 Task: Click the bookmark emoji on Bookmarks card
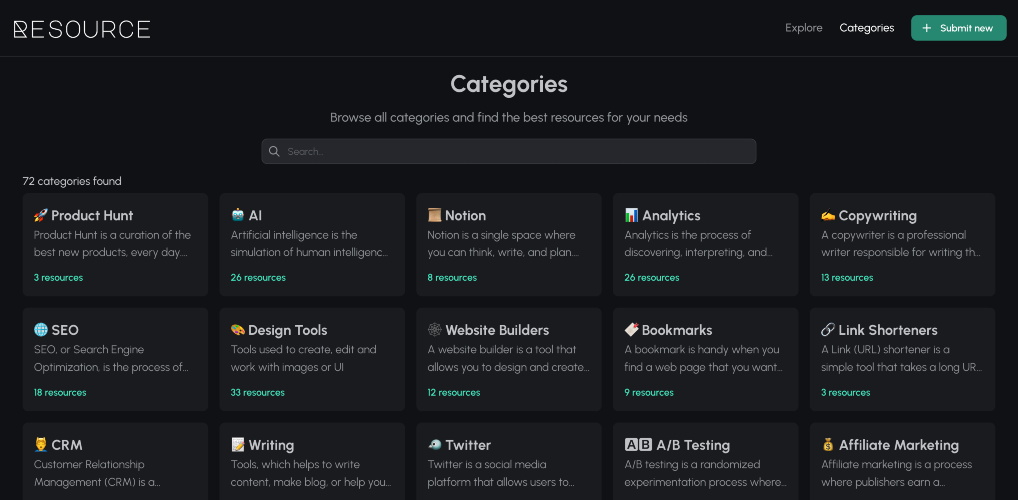tap(632, 330)
